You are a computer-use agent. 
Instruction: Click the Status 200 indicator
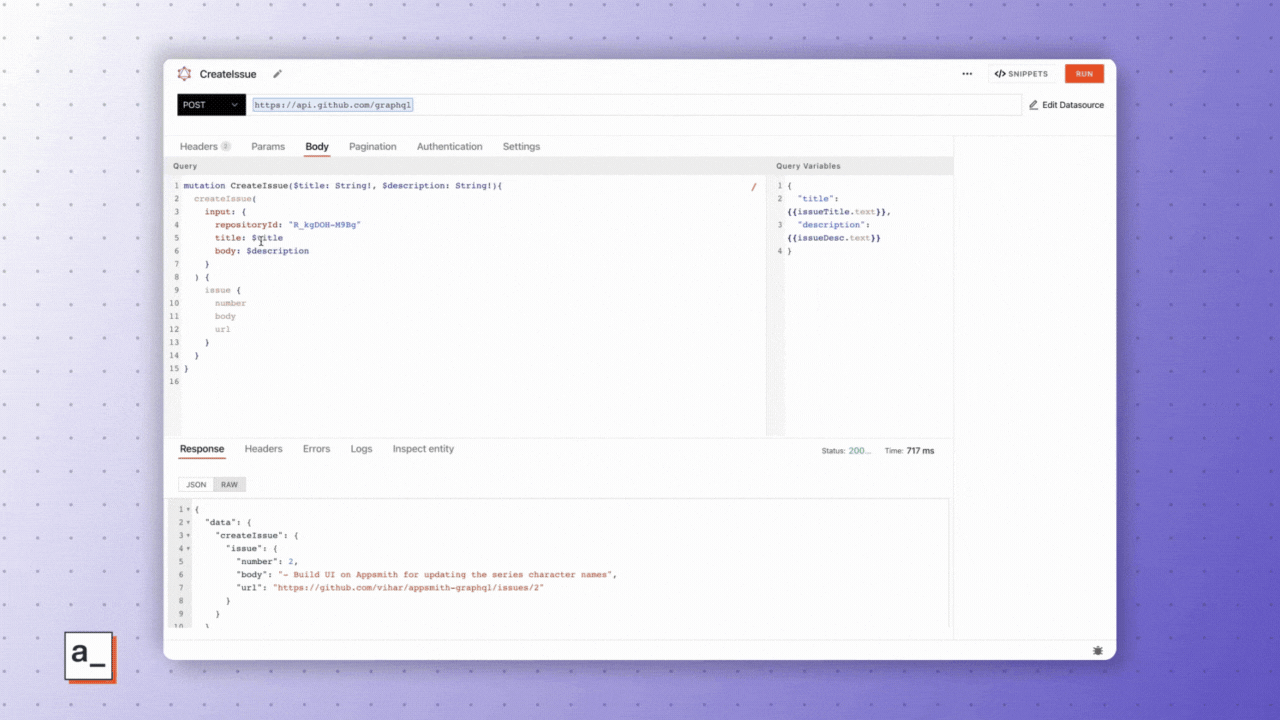click(x=846, y=451)
